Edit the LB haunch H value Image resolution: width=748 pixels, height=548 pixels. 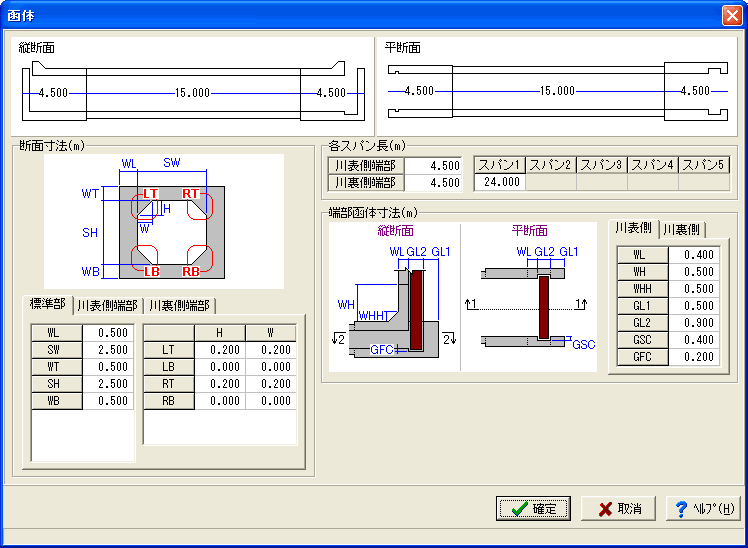(220, 367)
